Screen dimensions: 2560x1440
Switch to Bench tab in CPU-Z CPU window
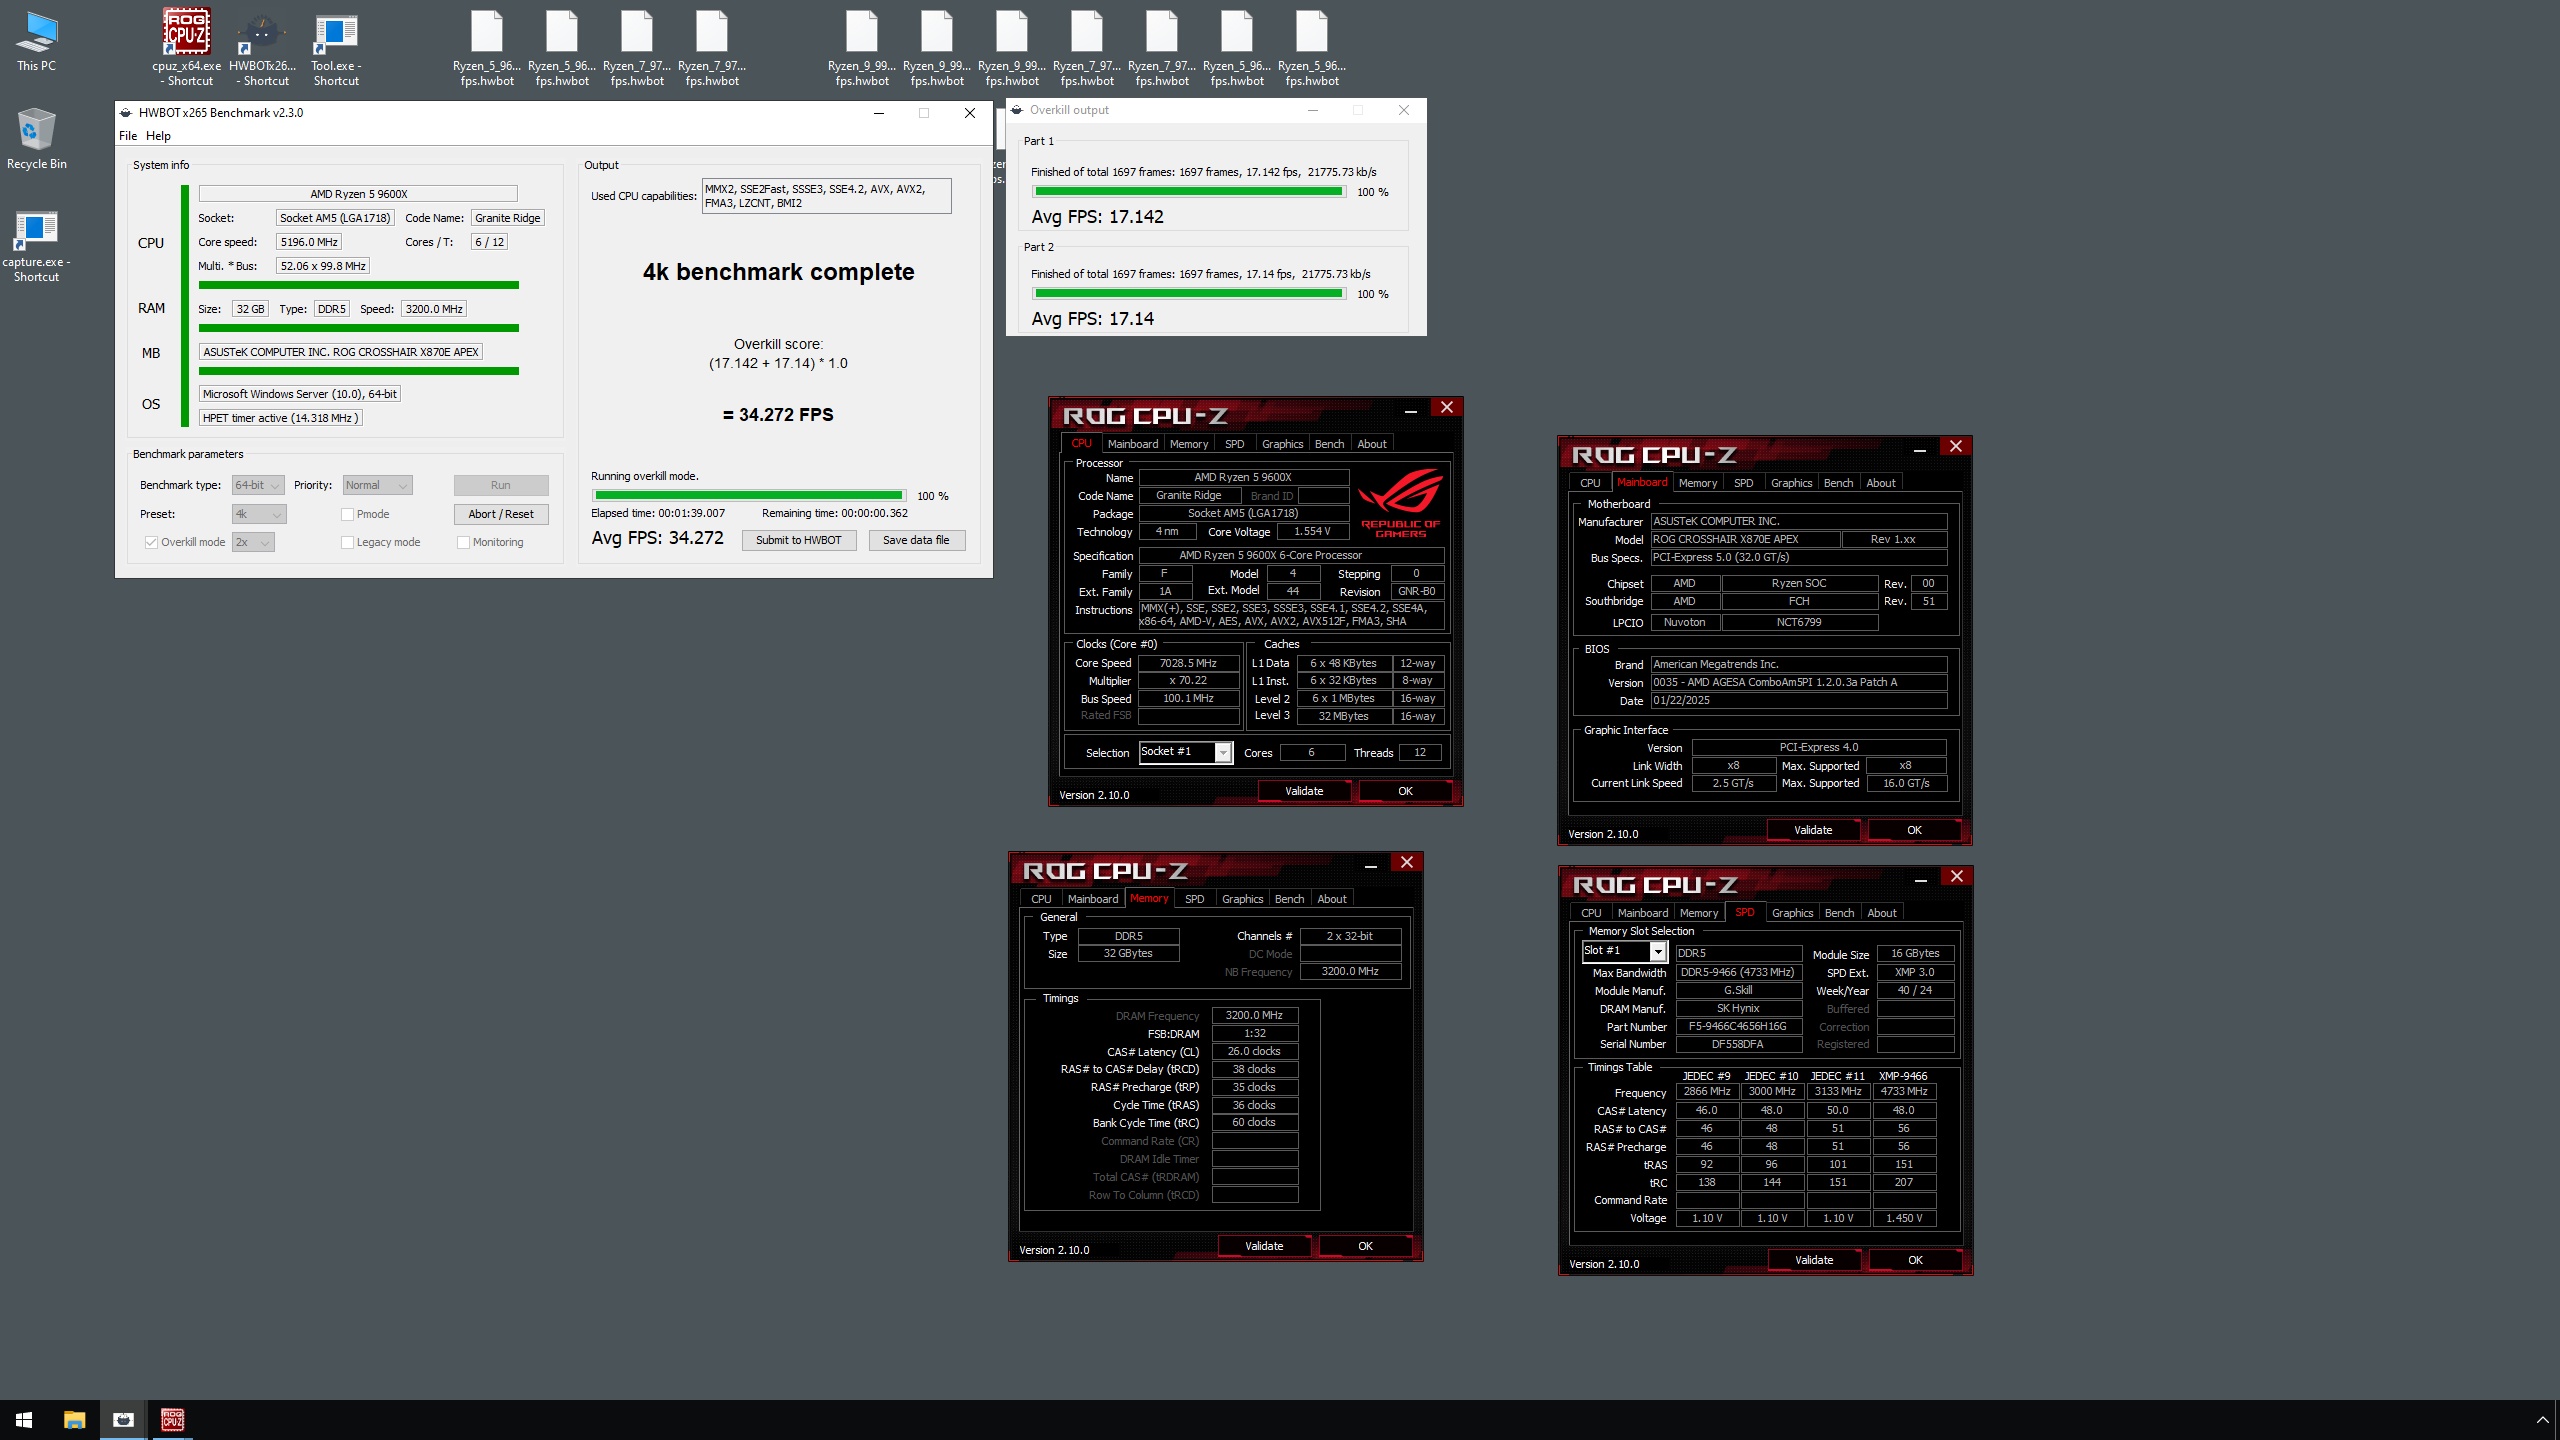pyautogui.click(x=1329, y=444)
